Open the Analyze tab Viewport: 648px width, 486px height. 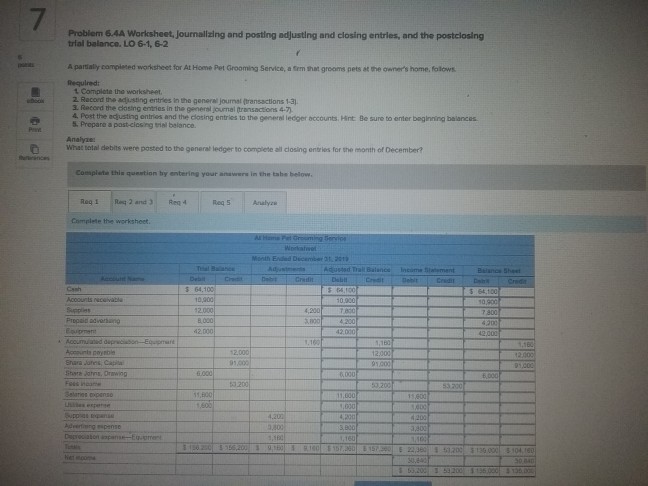click(265, 203)
